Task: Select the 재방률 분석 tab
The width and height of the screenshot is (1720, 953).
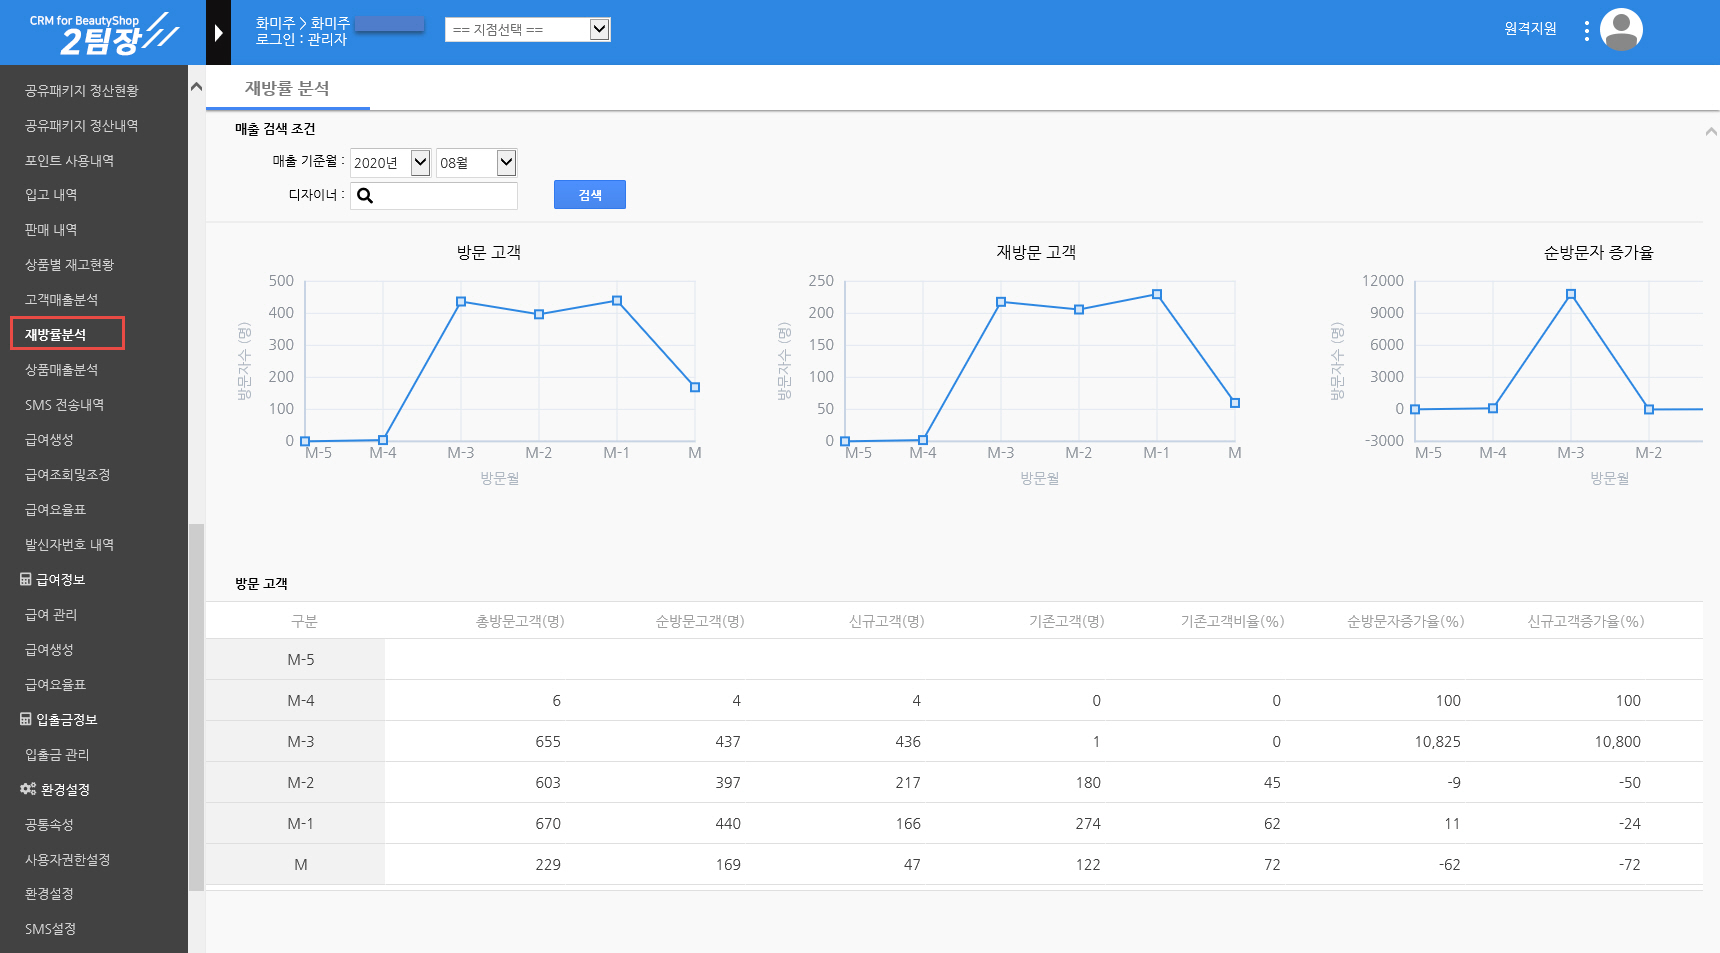Action: click(x=287, y=88)
